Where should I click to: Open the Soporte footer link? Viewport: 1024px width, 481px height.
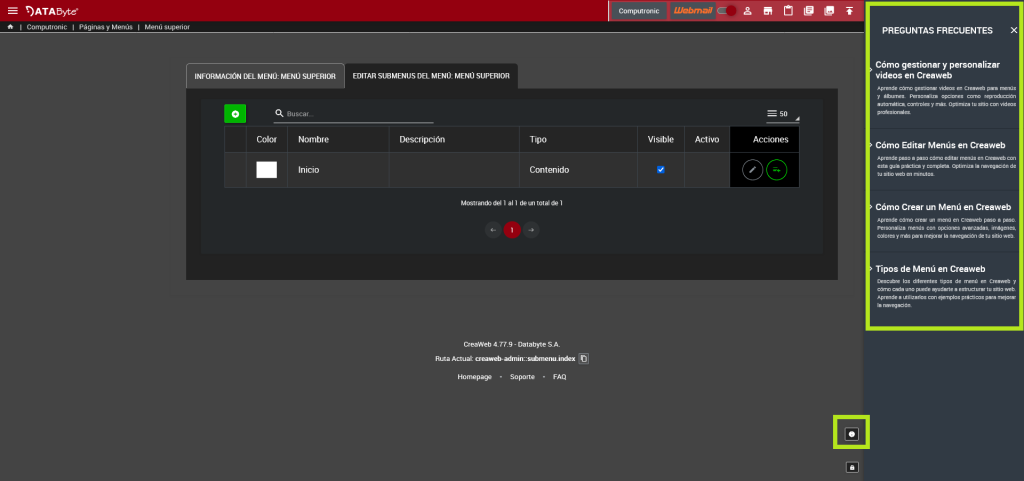click(522, 377)
